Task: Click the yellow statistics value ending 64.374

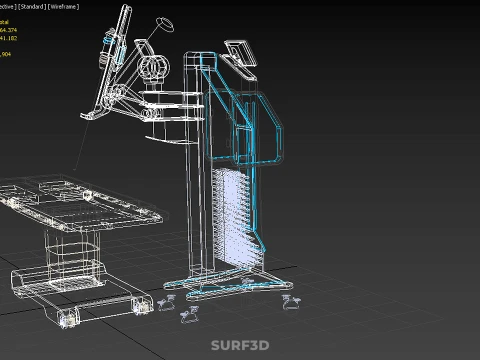Action: point(8,30)
